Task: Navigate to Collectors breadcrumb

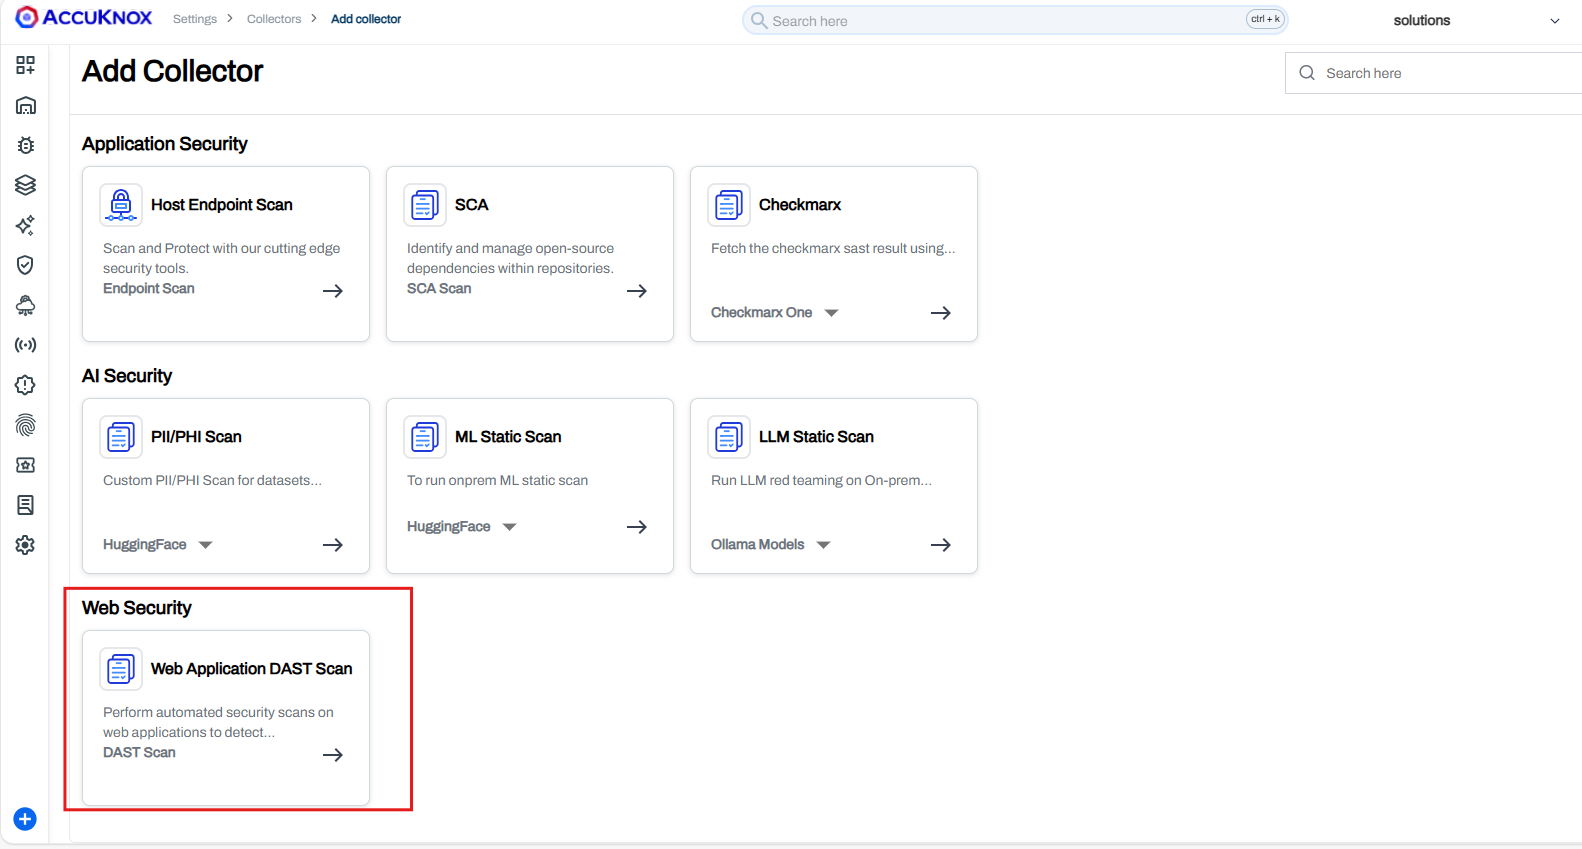Action: click(274, 19)
